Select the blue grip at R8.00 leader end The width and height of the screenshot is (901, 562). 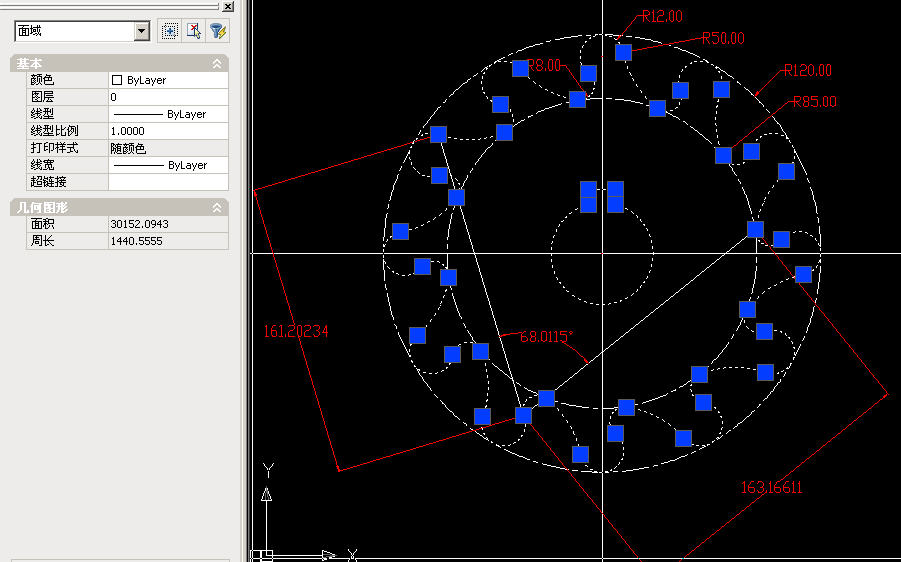tap(577, 99)
